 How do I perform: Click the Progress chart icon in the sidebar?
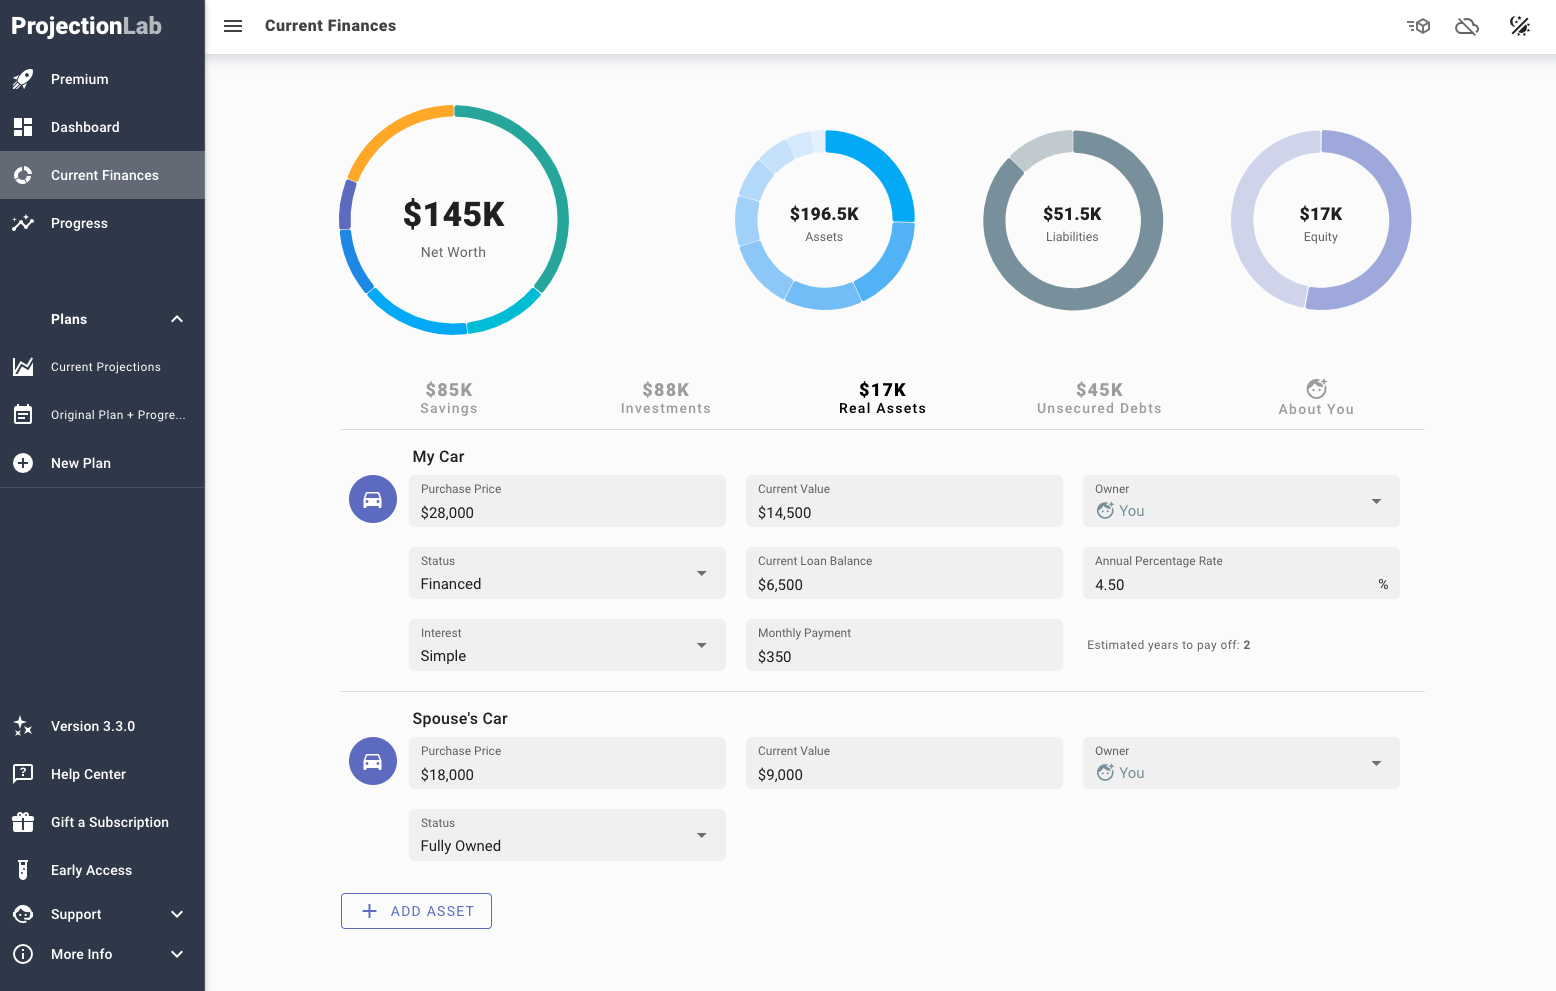click(23, 222)
